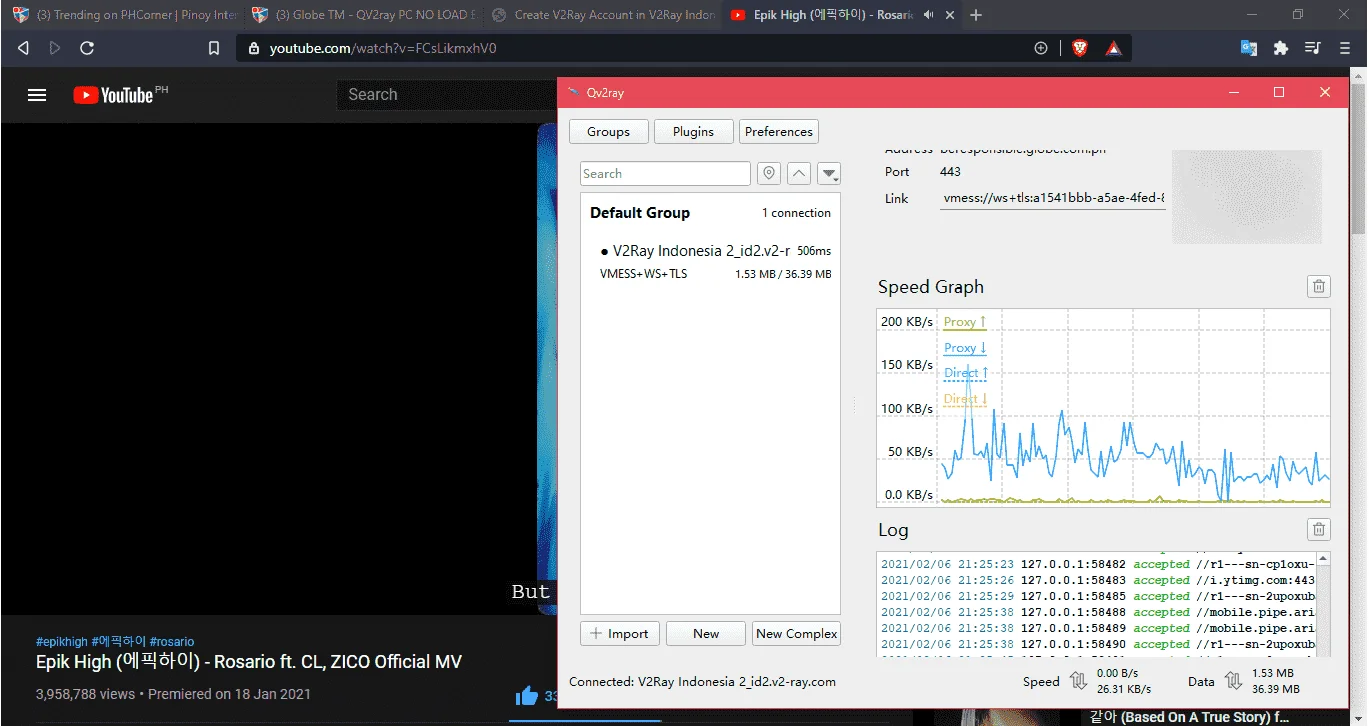1369x726 pixels.
Task: Click the New connection button
Action: (706, 633)
